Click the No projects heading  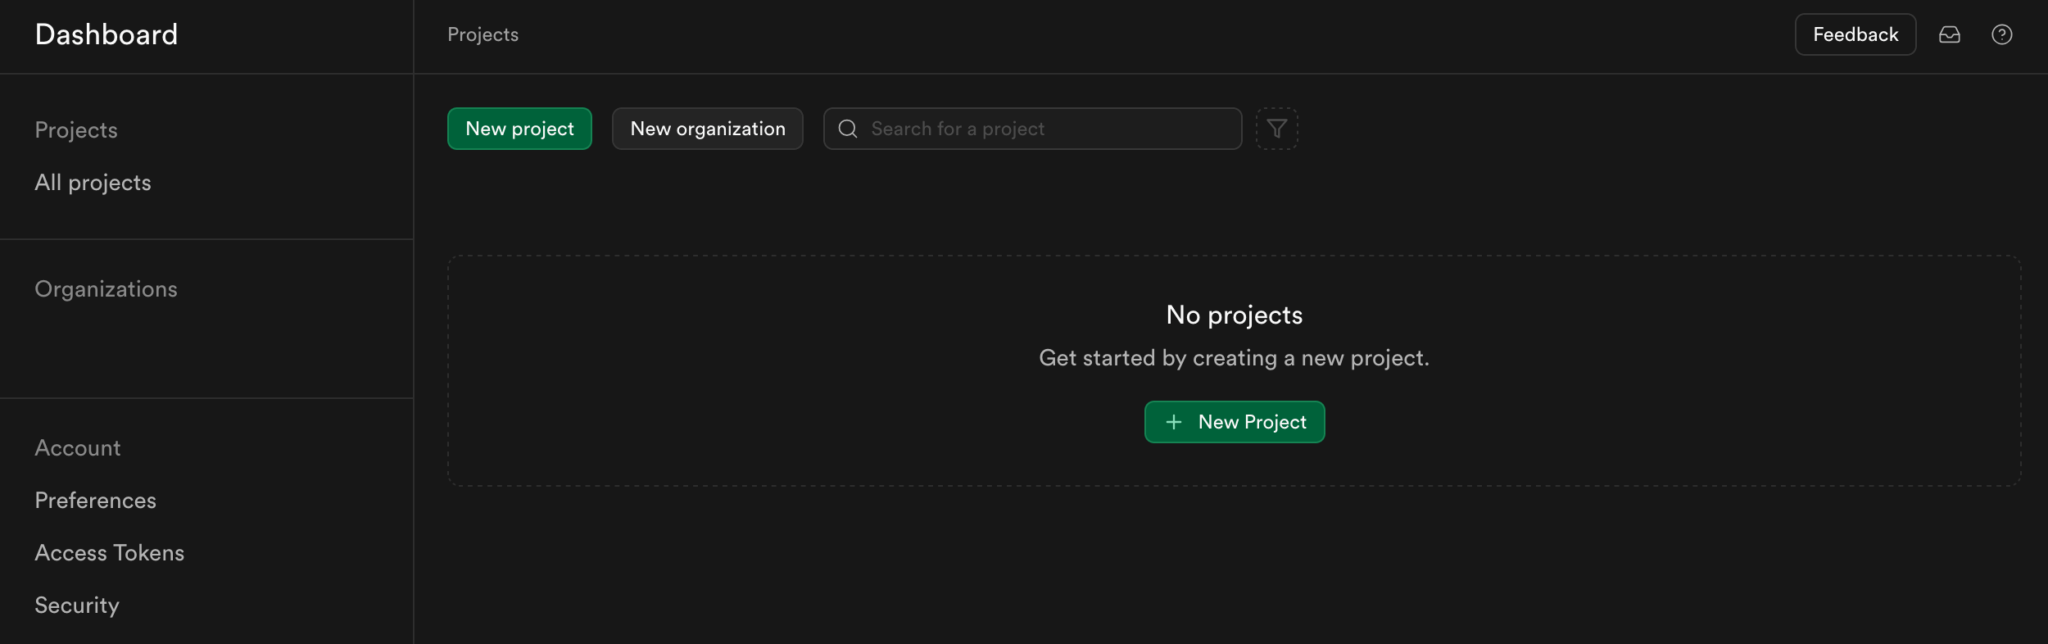click(1234, 316)
